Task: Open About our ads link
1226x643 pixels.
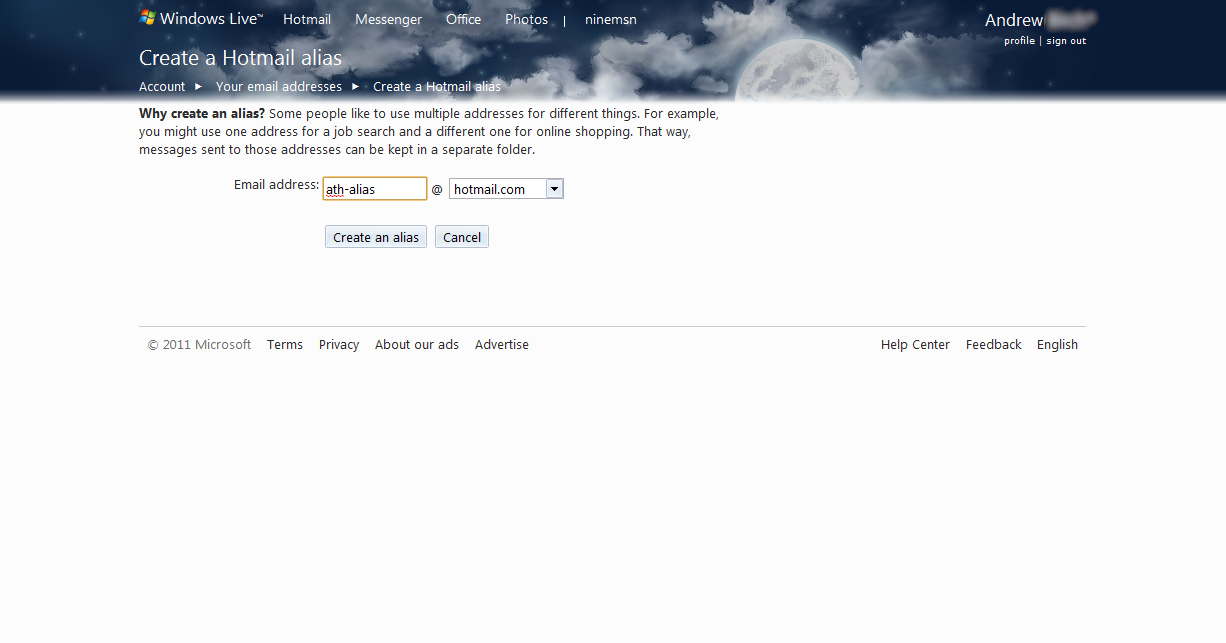Action: point(417,344)
